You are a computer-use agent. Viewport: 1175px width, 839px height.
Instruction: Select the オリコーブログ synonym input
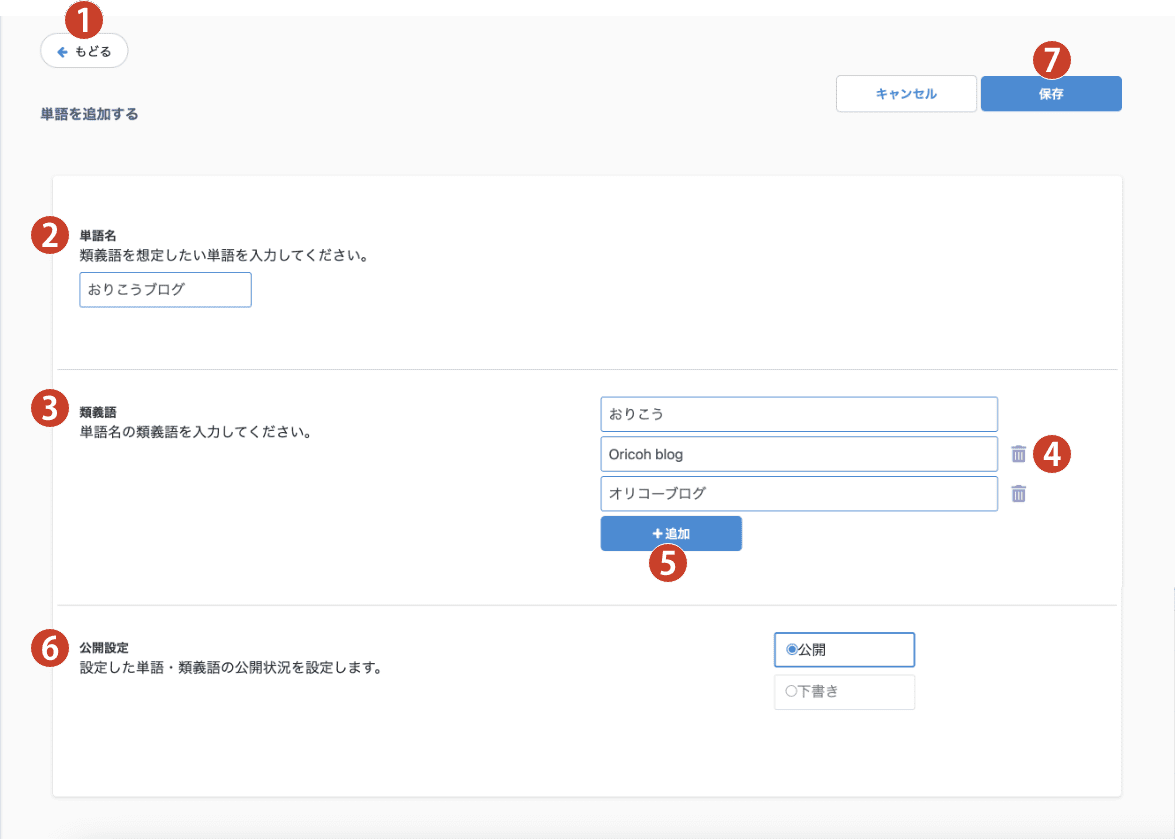pyautogui.click(x=798, y=494)
